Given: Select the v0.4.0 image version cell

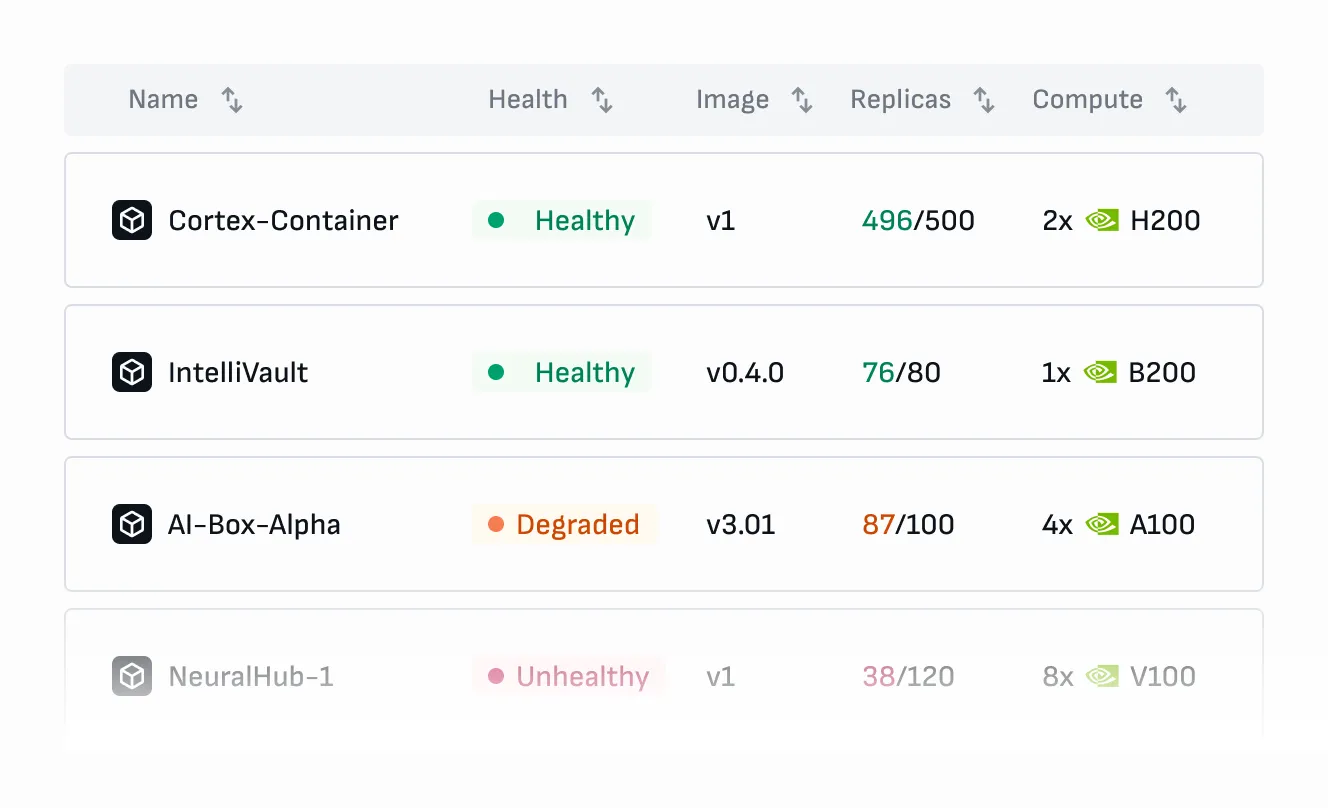Looking at the screenshot, I should (x=744, y=372).
